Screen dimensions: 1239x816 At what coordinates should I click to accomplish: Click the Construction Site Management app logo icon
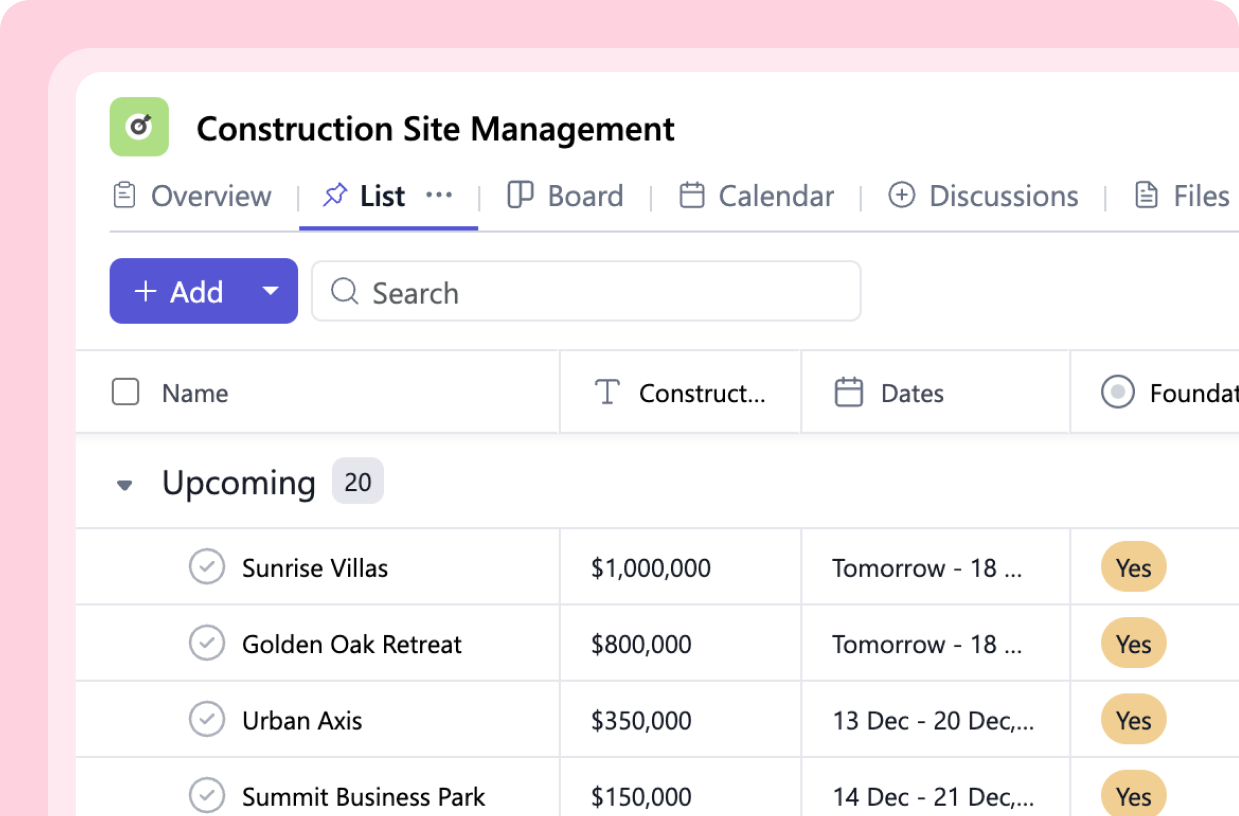pyautogui.click(x=139, y=127)
